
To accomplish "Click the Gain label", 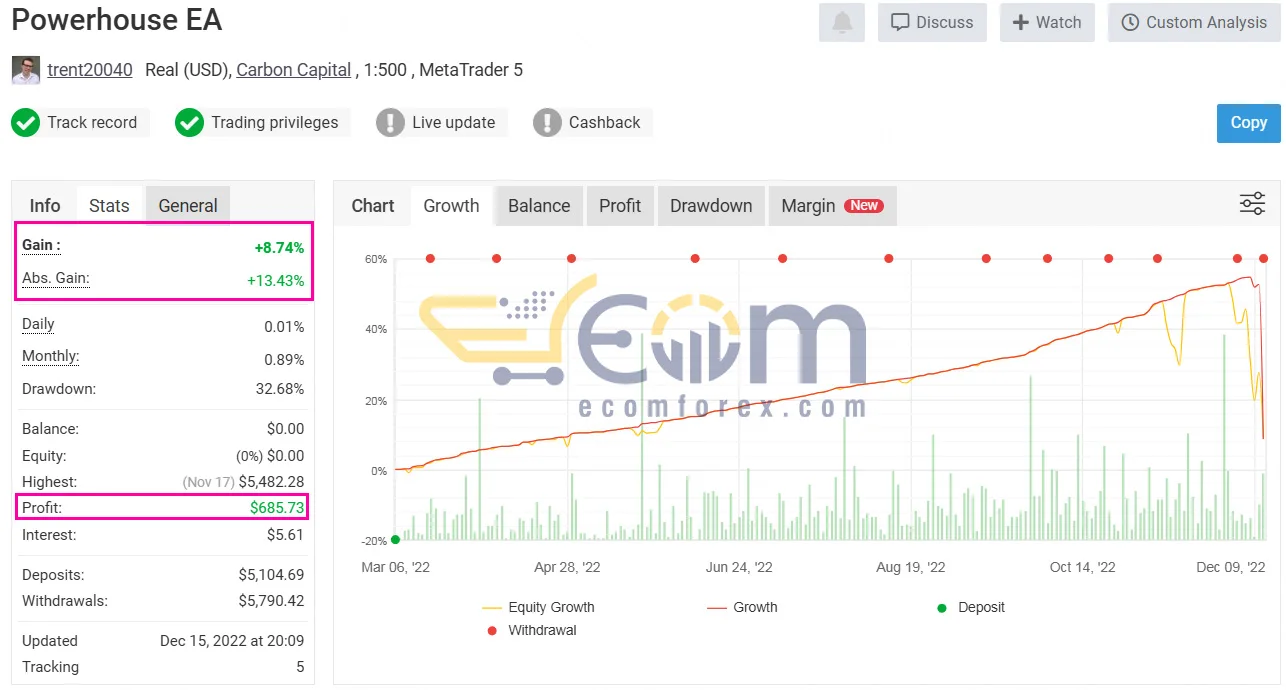I will (x=41, y=245).
